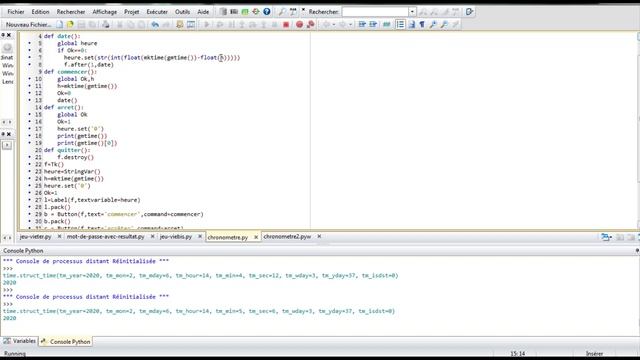Open the Variables panel tab

20,341
